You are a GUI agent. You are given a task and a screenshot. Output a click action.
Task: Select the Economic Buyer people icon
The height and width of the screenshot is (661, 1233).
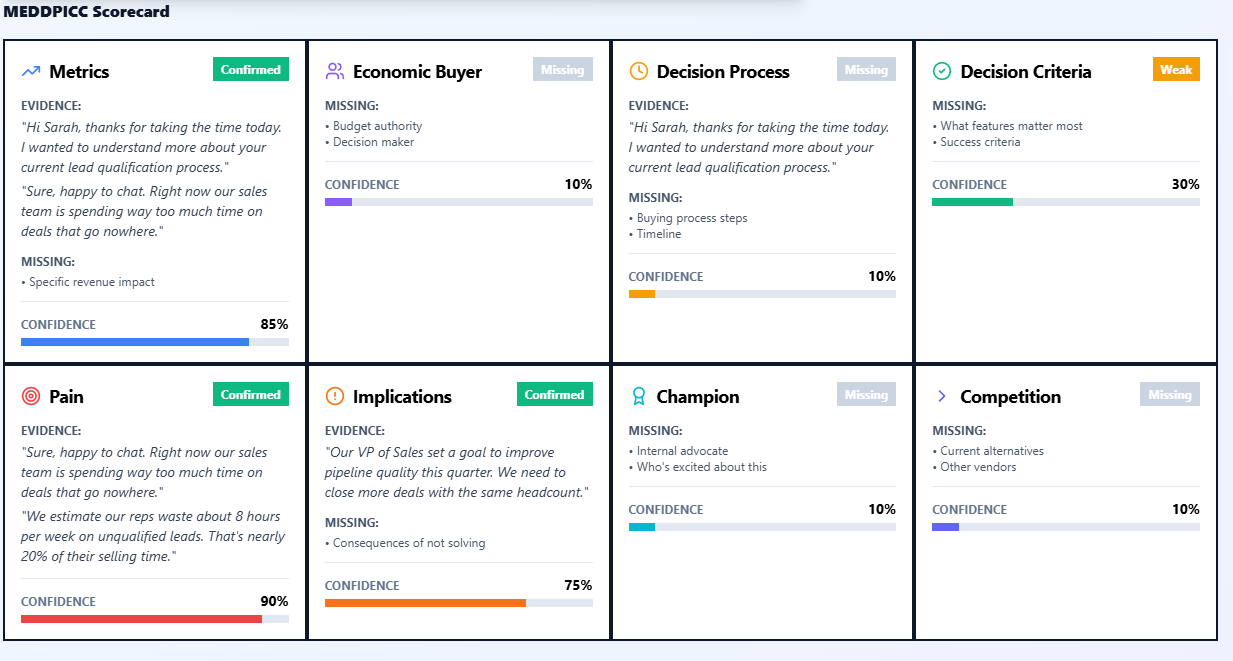point(333,70)
